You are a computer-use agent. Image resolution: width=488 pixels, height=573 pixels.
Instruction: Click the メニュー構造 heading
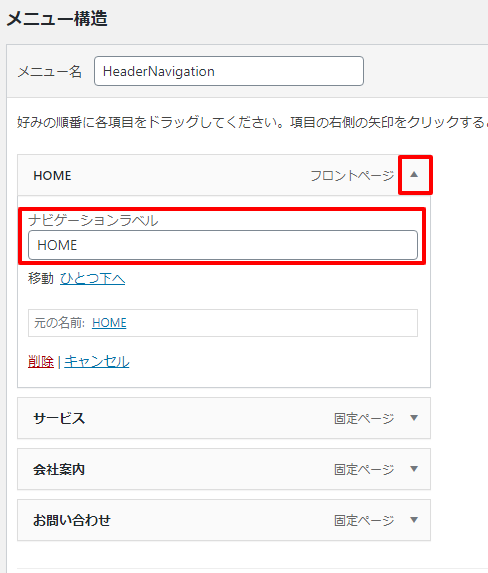tap(57, 19)
